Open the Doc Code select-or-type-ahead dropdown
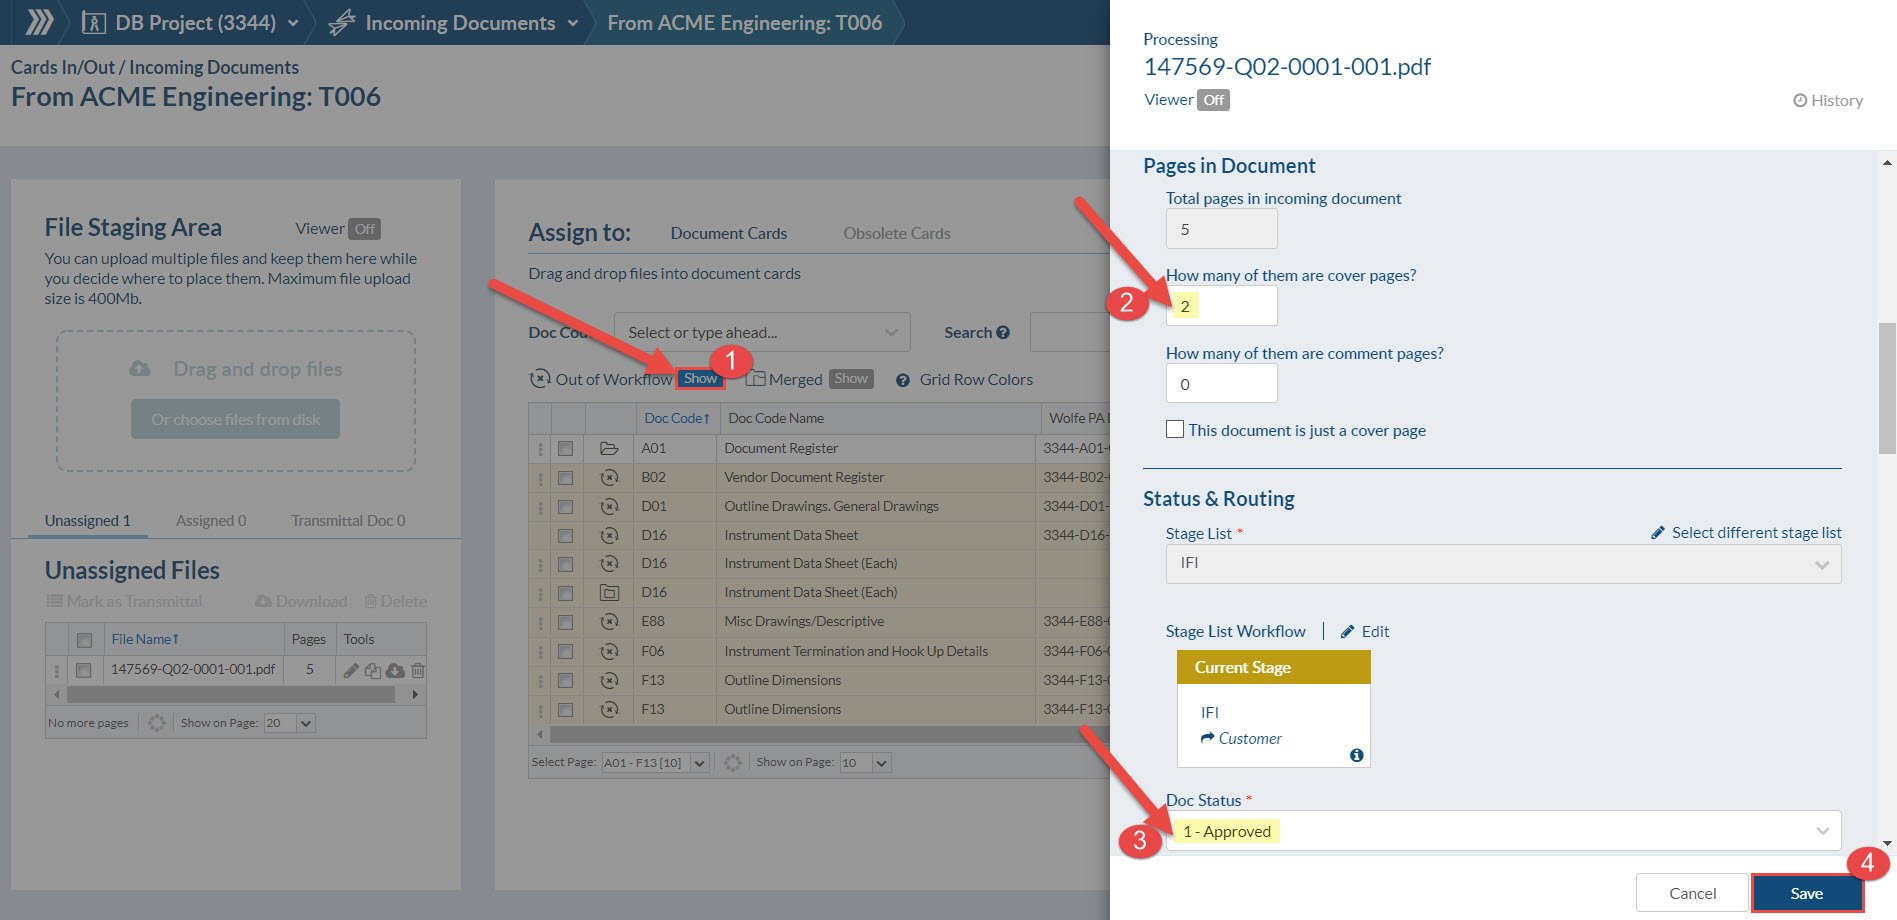Screen dimensions: 1897x920 point(762,333)
